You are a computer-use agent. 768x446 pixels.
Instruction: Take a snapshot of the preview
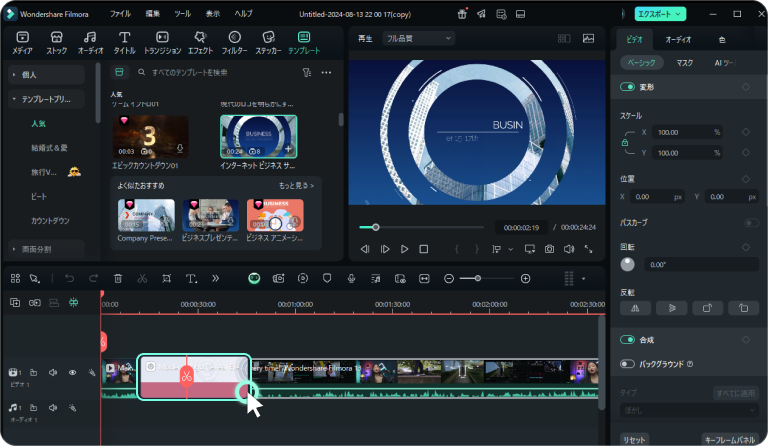pos(550,249)
